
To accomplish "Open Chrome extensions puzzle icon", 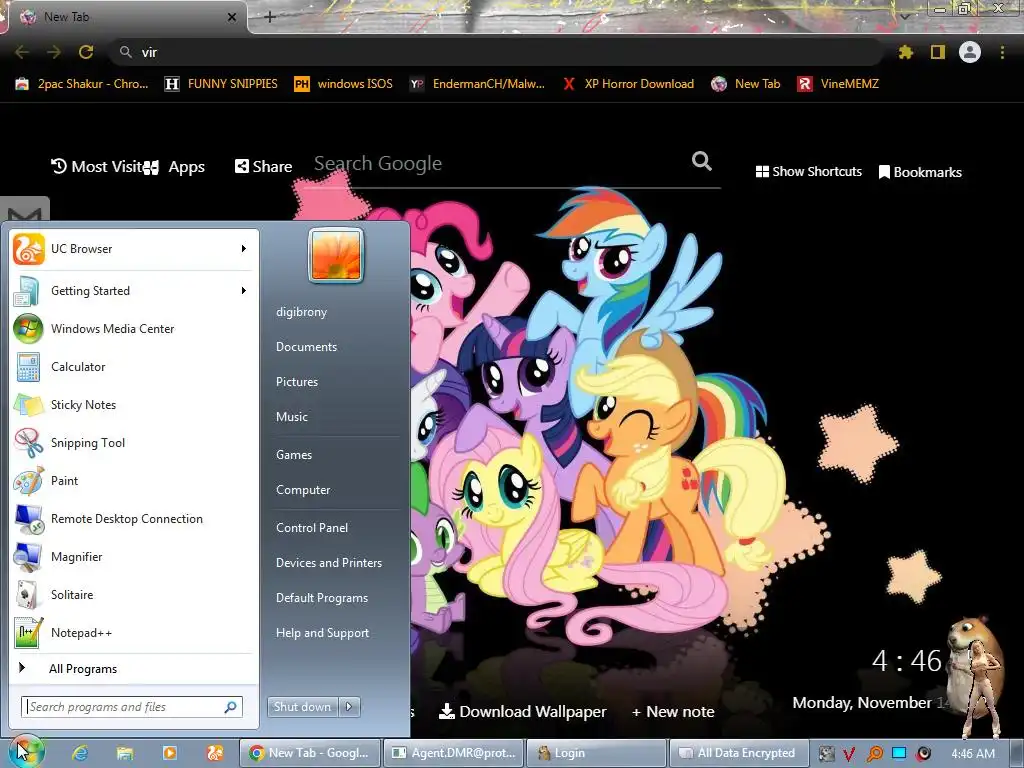I will (906, 52).
